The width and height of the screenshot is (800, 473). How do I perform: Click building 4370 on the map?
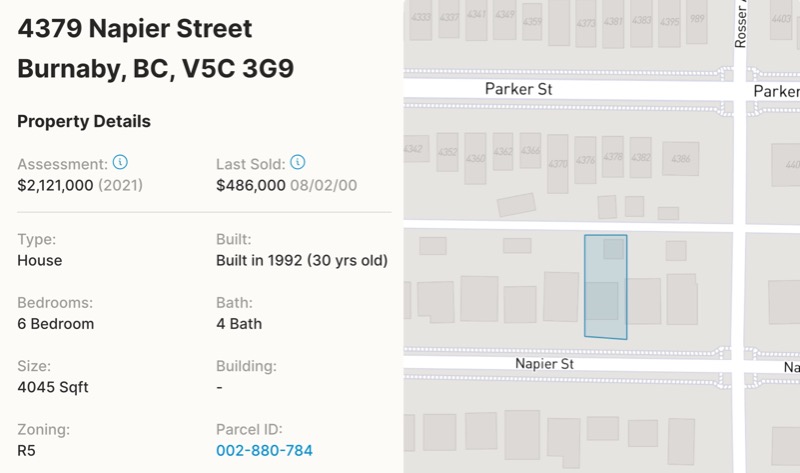point(558,164)
